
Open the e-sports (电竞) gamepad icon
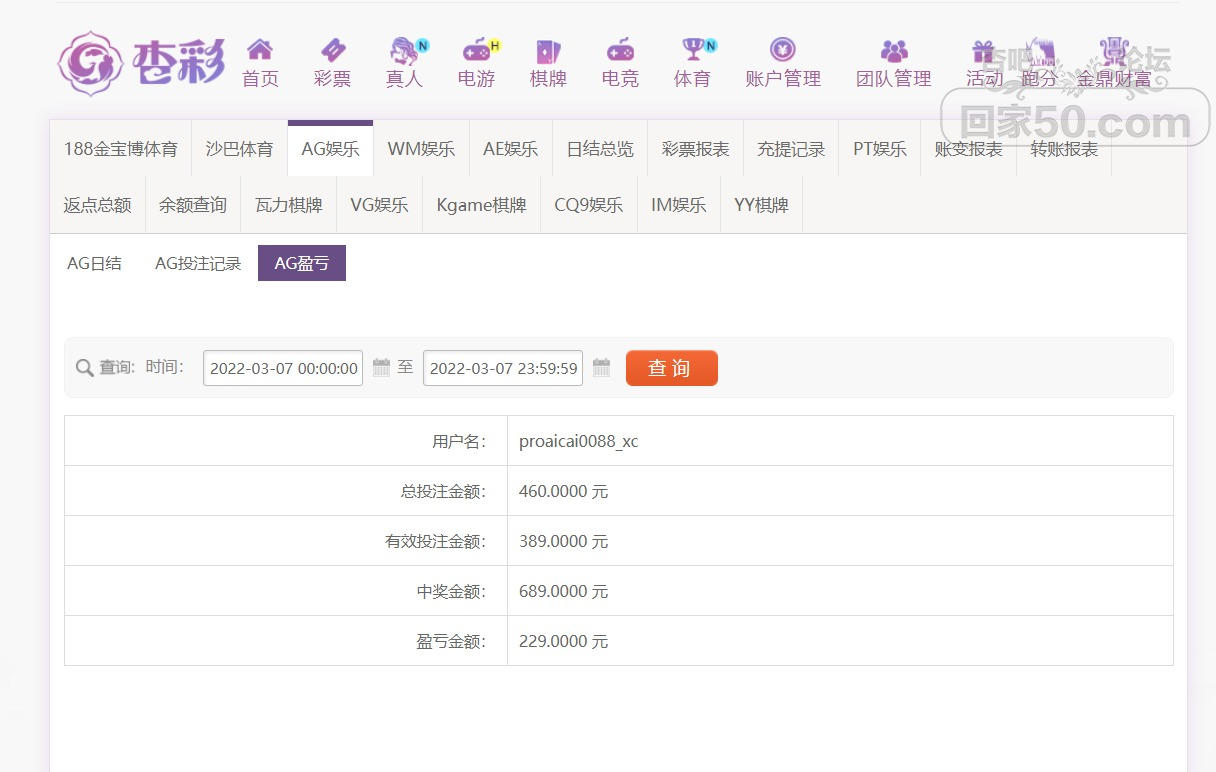click(620, 50)
